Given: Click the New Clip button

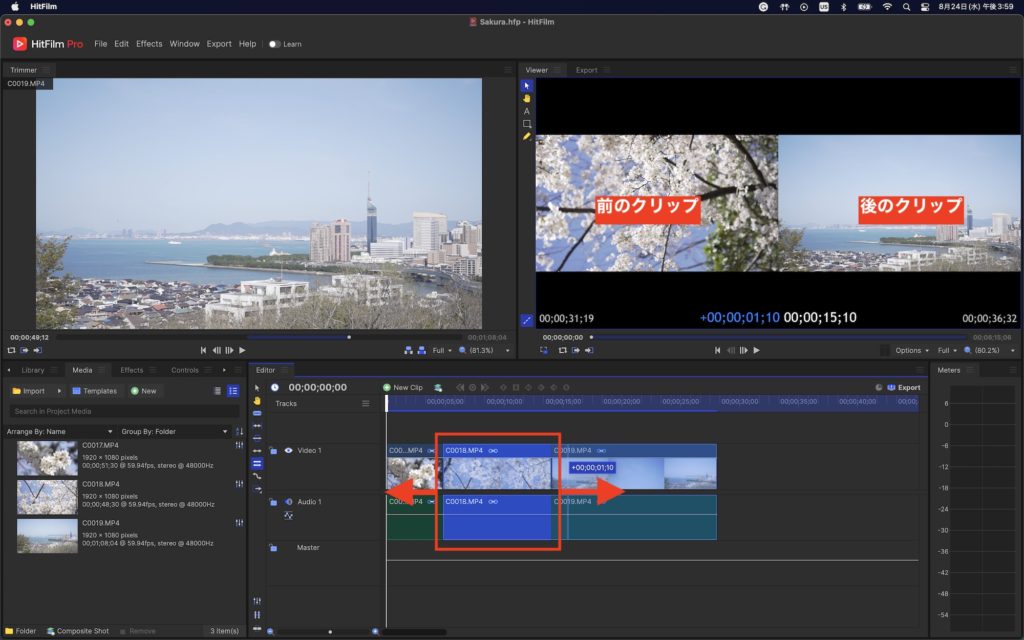Looking at the screenshot, I should 402,387.
